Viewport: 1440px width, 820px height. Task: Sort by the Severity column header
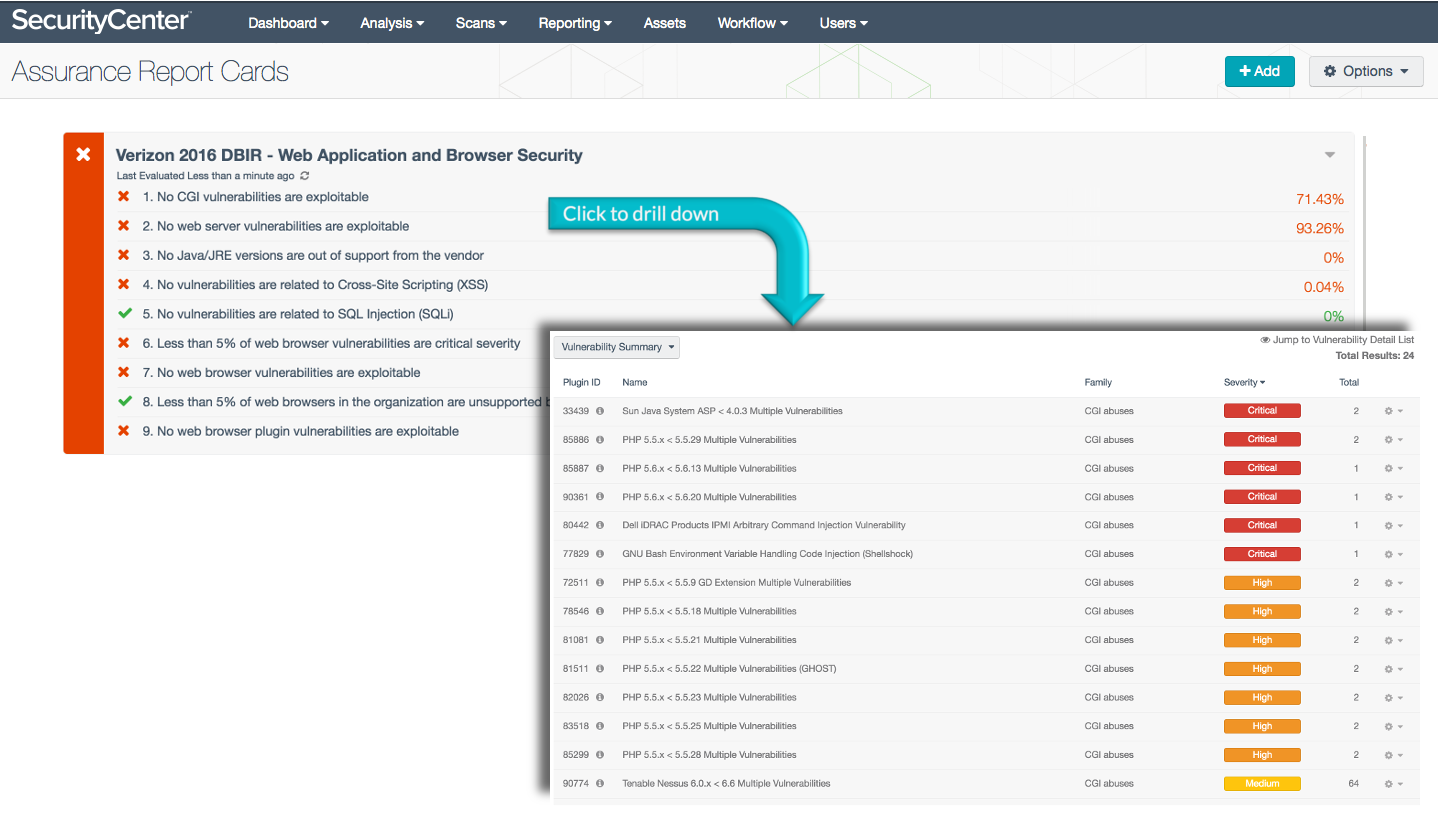click(x=1244, y=382)
